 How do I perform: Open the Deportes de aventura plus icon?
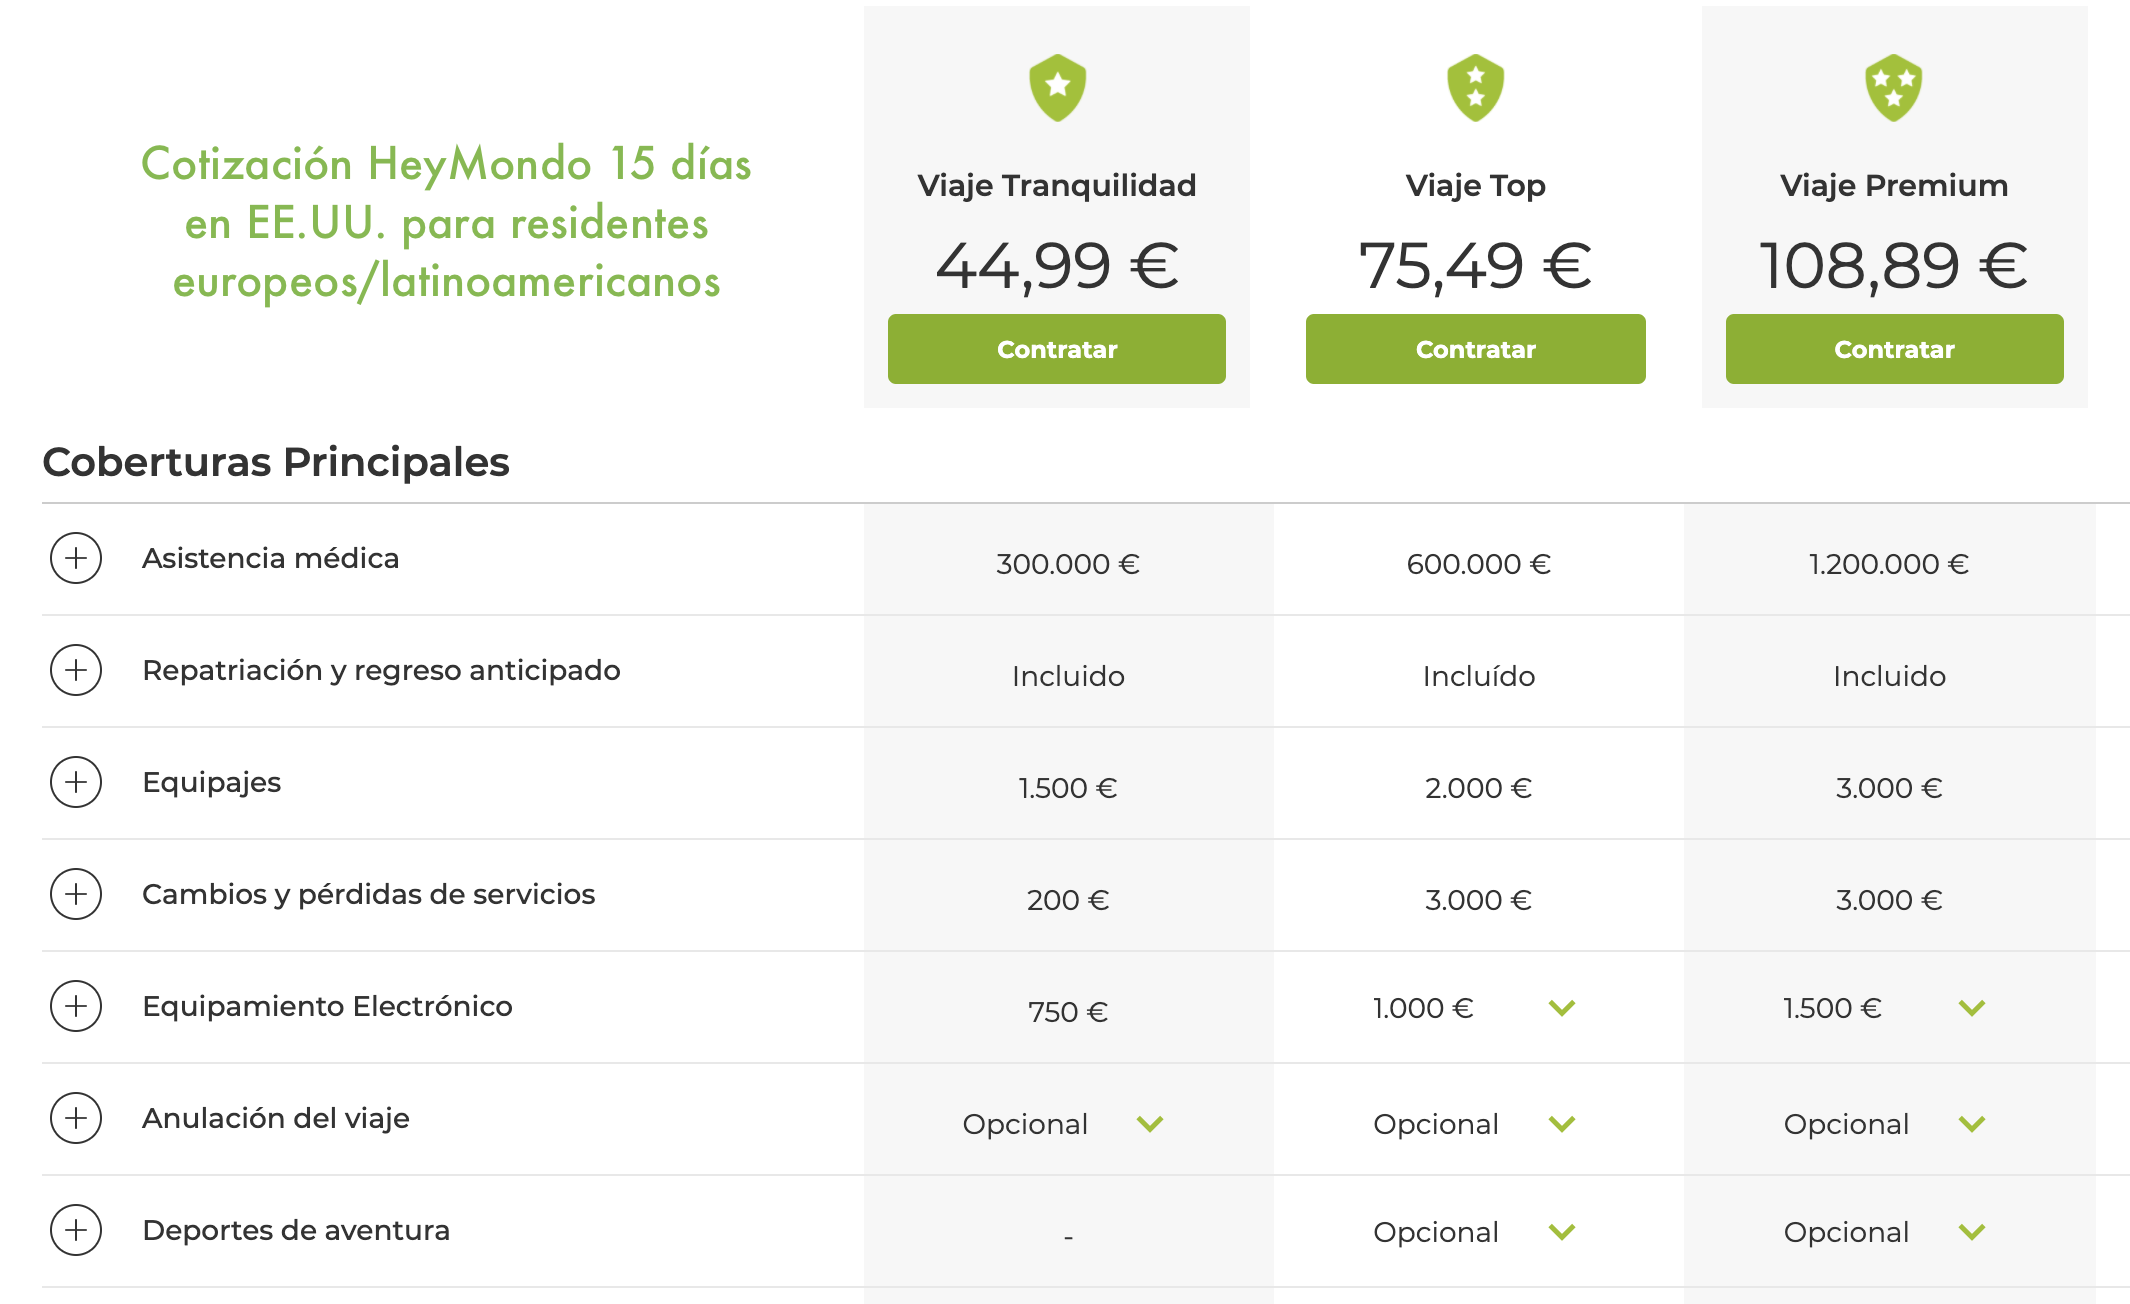[76, 1230]
